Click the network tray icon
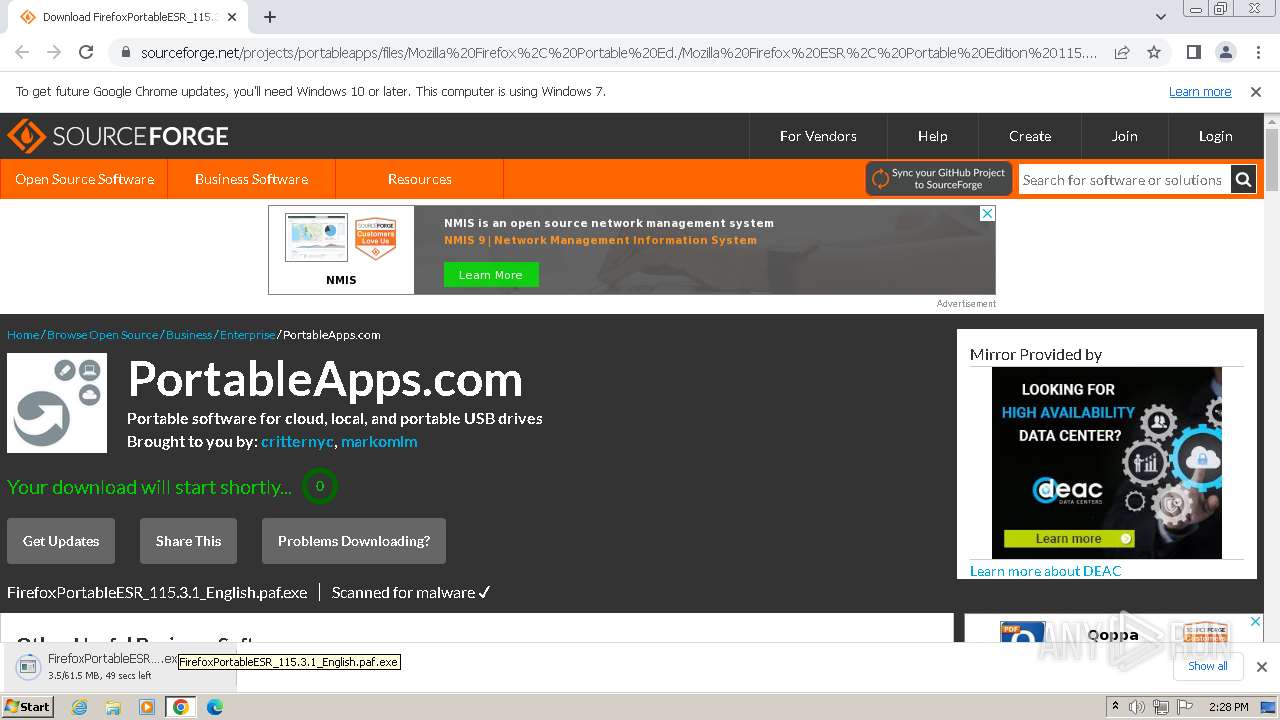The image size is (1280, 720). point(1160,707)
